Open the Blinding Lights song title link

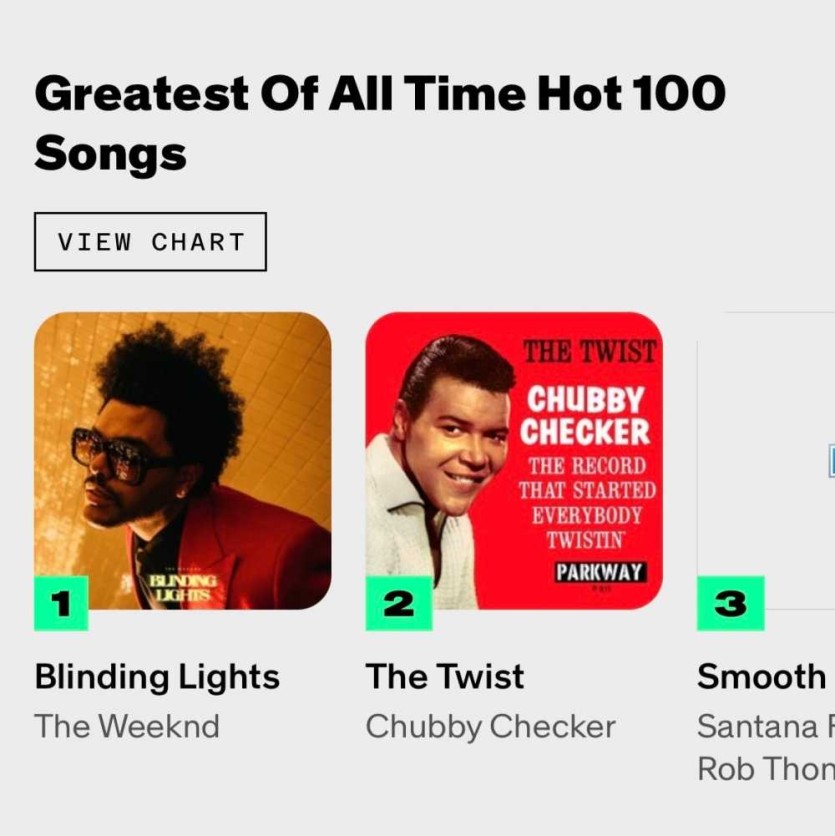pyautogui.click(x=157, y=677)
